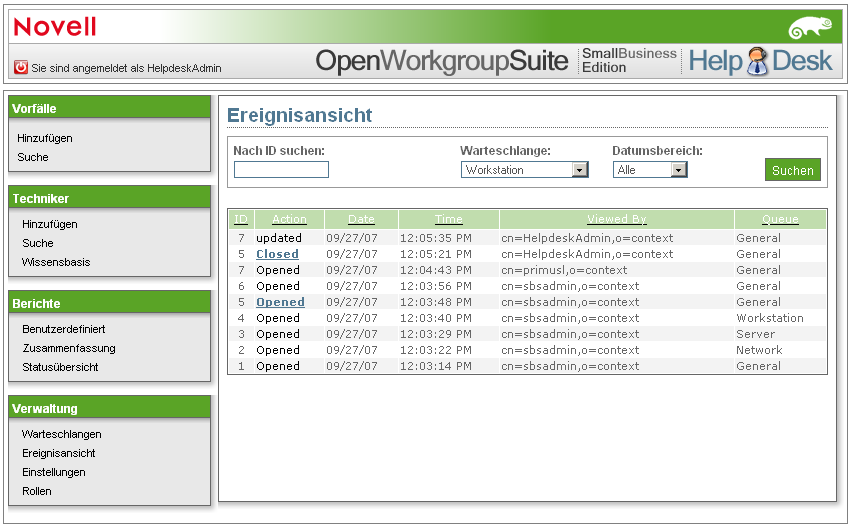This screenshot has width=854, height=530.
Task: Click the Techniker section header
Action: point(109,198)
